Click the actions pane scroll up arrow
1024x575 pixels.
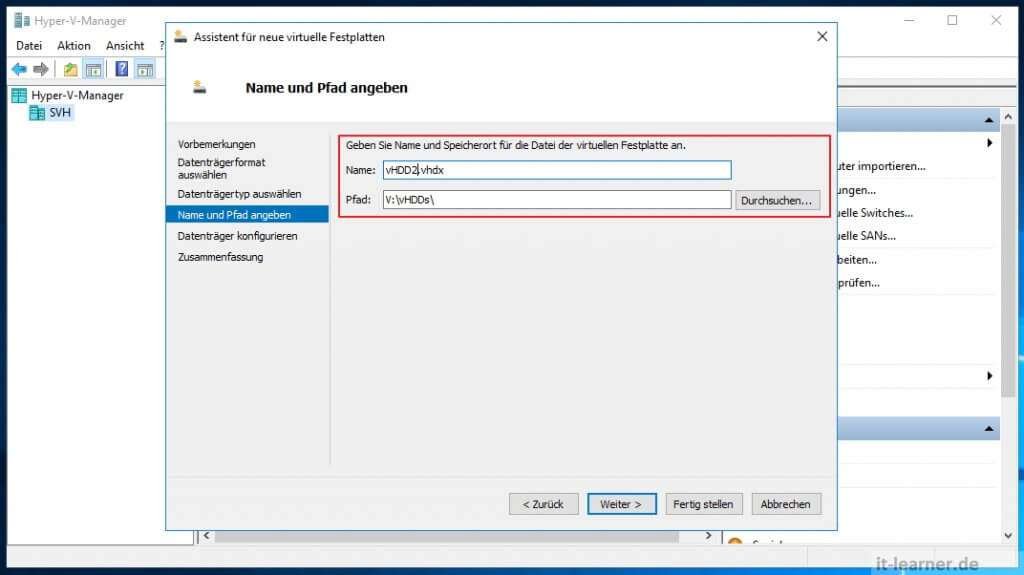(x=1008, y=117)
